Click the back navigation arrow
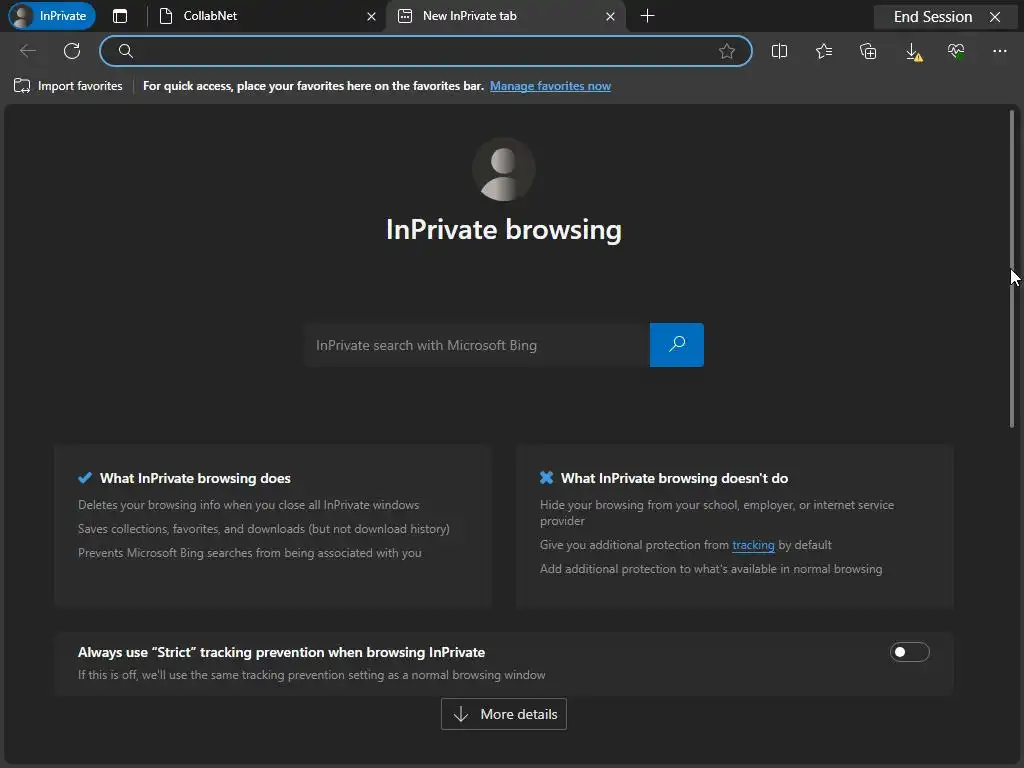Viewport: 1024px width, 768px height. tap(28, 51)
